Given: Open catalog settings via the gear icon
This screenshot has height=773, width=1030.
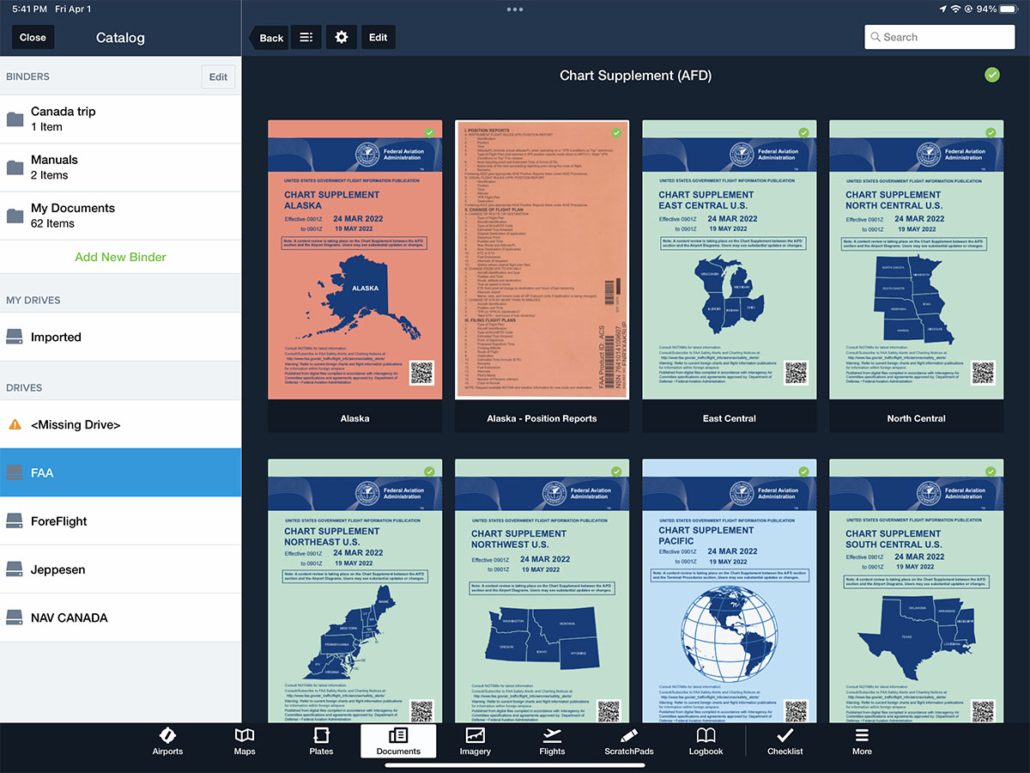Looking at the screenshot, I should [340, 36].
